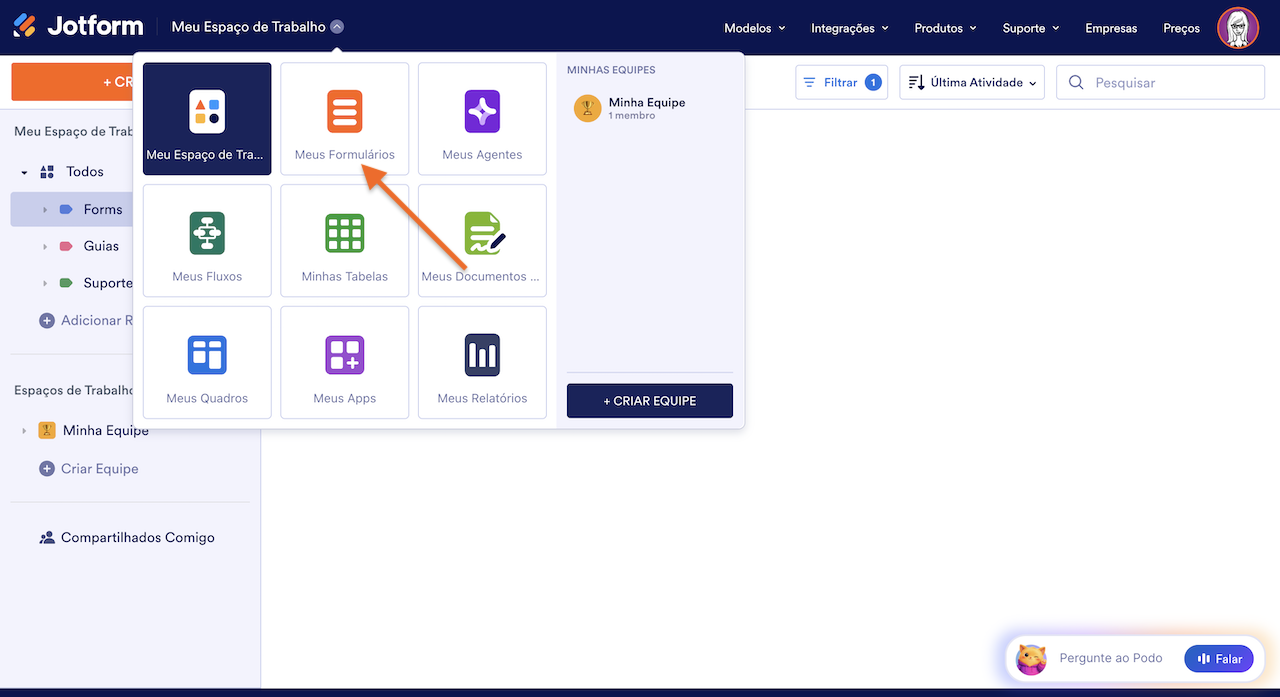Click the Filtrar button
Image resolution: width=1280 pixels, height=697 pixels.
pos(842,83)
